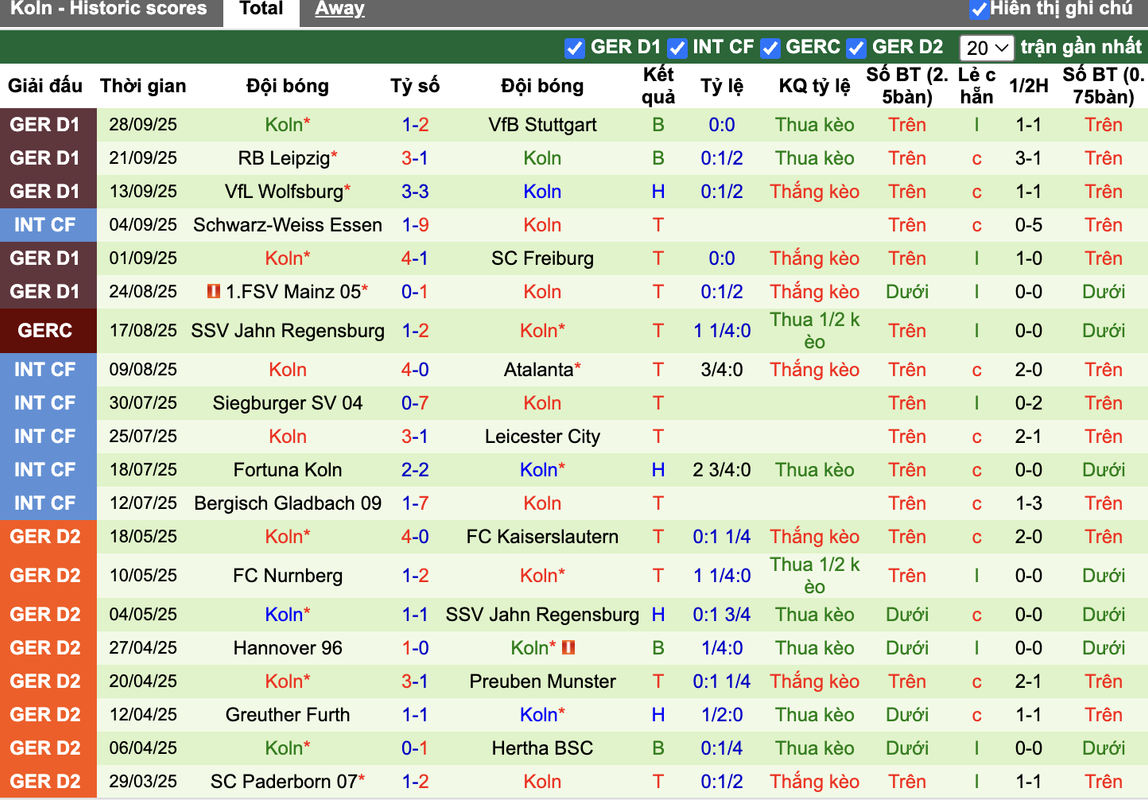Click Hertha BSC team name
Screen dimensions: 1148x800
click(543, 748)
